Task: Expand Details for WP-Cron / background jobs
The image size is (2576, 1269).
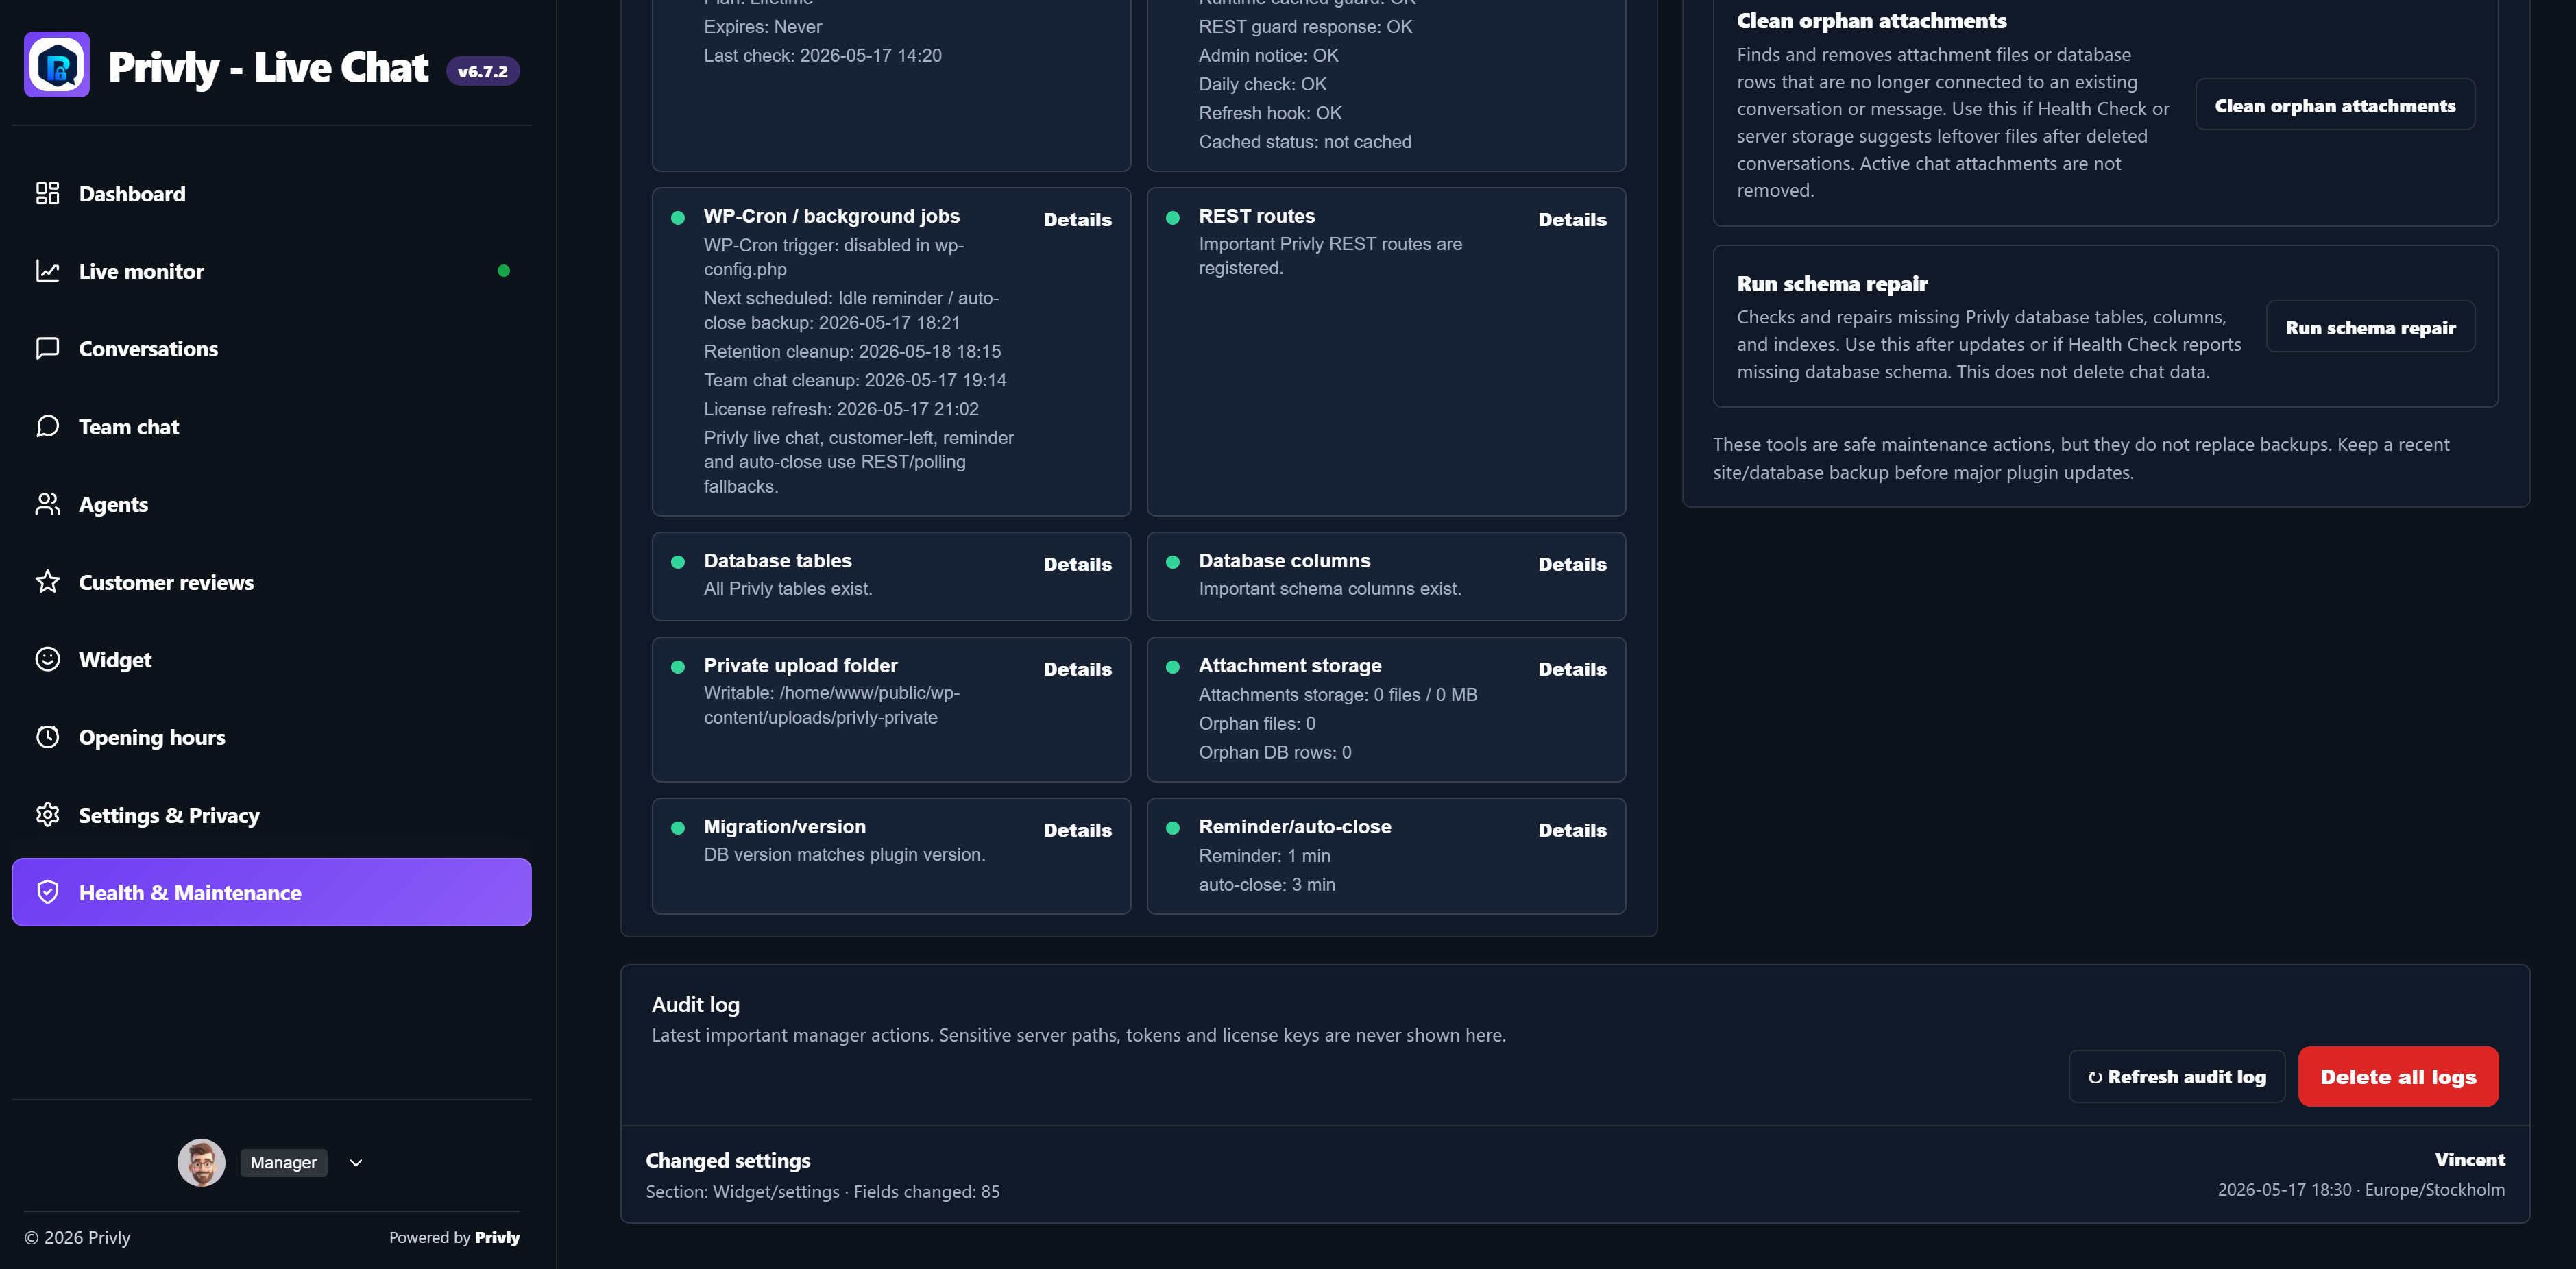Action: click(1077, 219)
